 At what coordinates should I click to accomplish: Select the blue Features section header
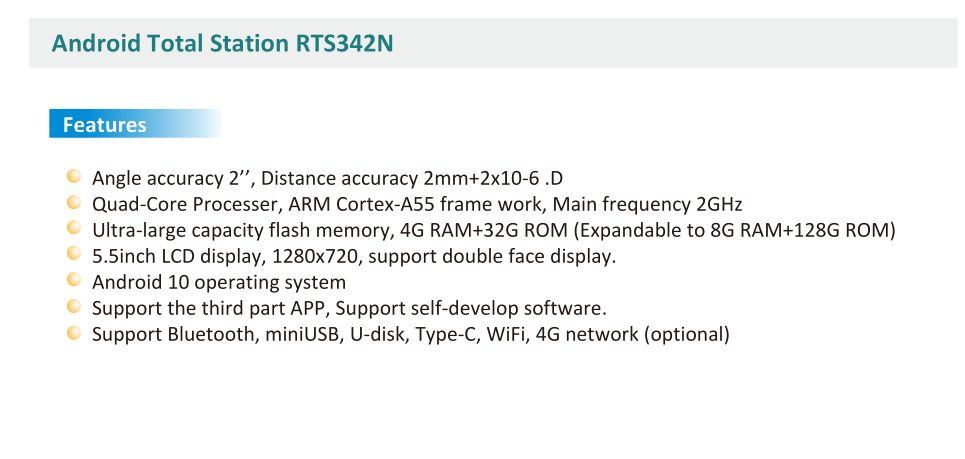tap(135, 124)
